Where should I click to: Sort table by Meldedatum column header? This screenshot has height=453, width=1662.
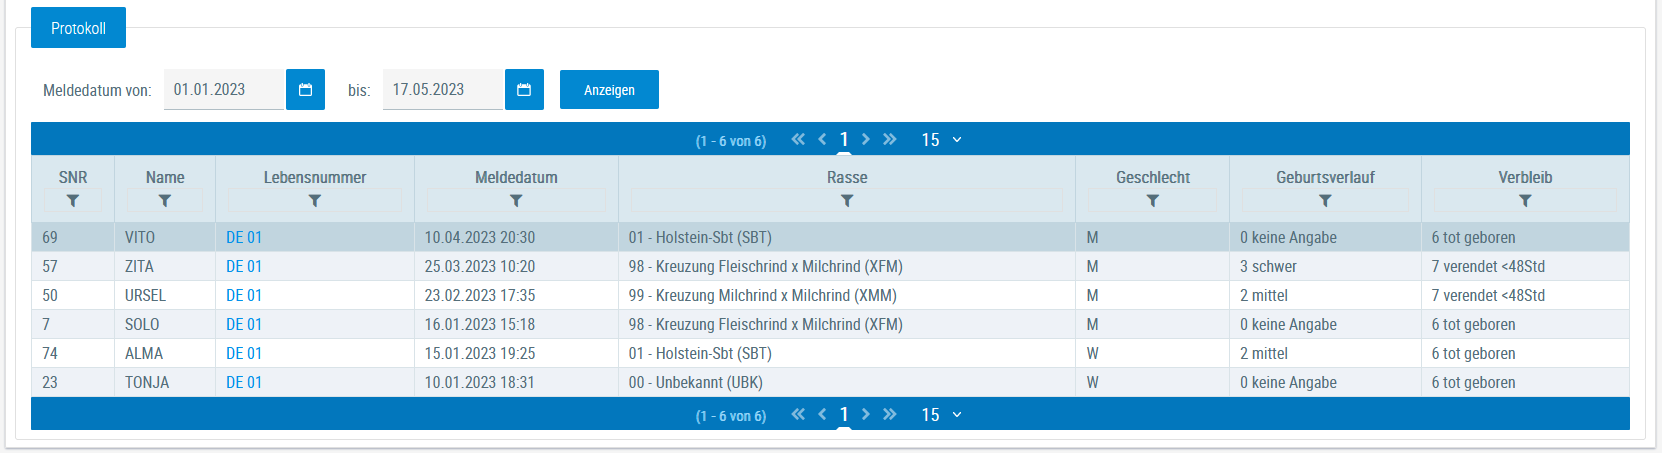pyautogui.click(x=516, y=177)
